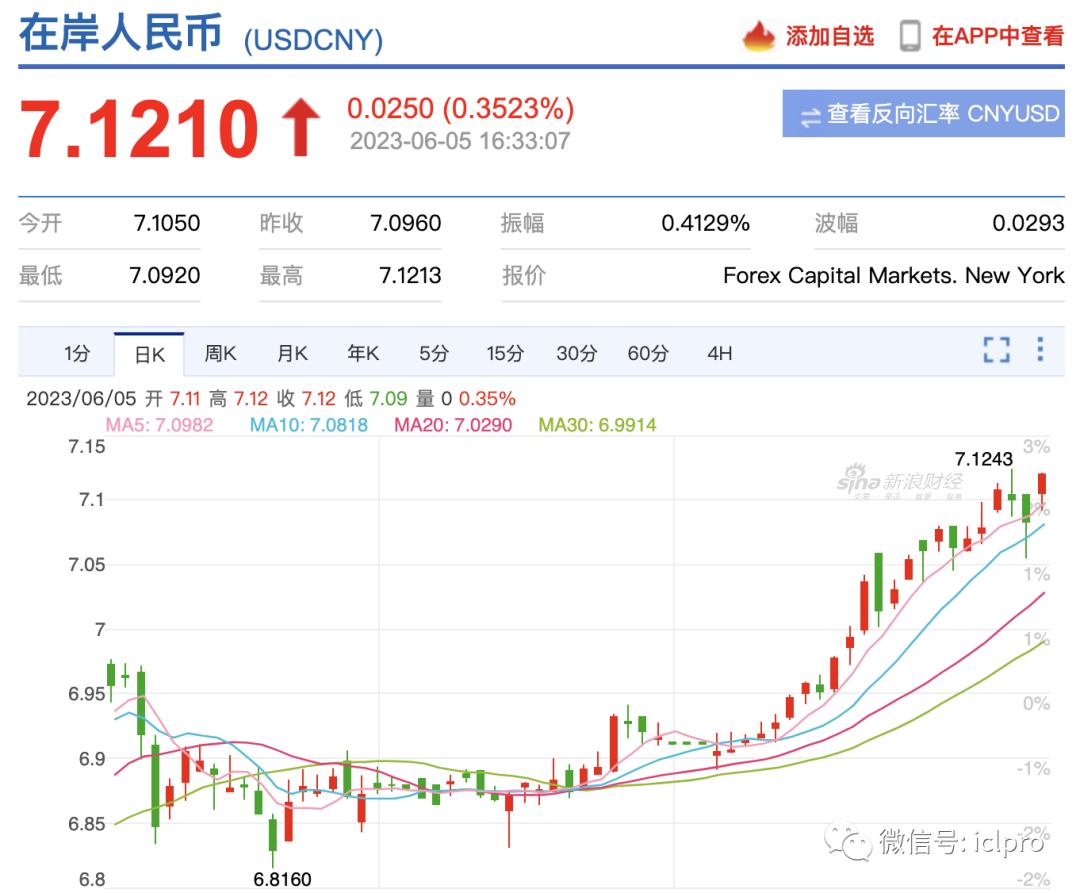The image size is (1080, 893).
Task: Click the 振幅 value 0.4129%
Action: point(705,223)
